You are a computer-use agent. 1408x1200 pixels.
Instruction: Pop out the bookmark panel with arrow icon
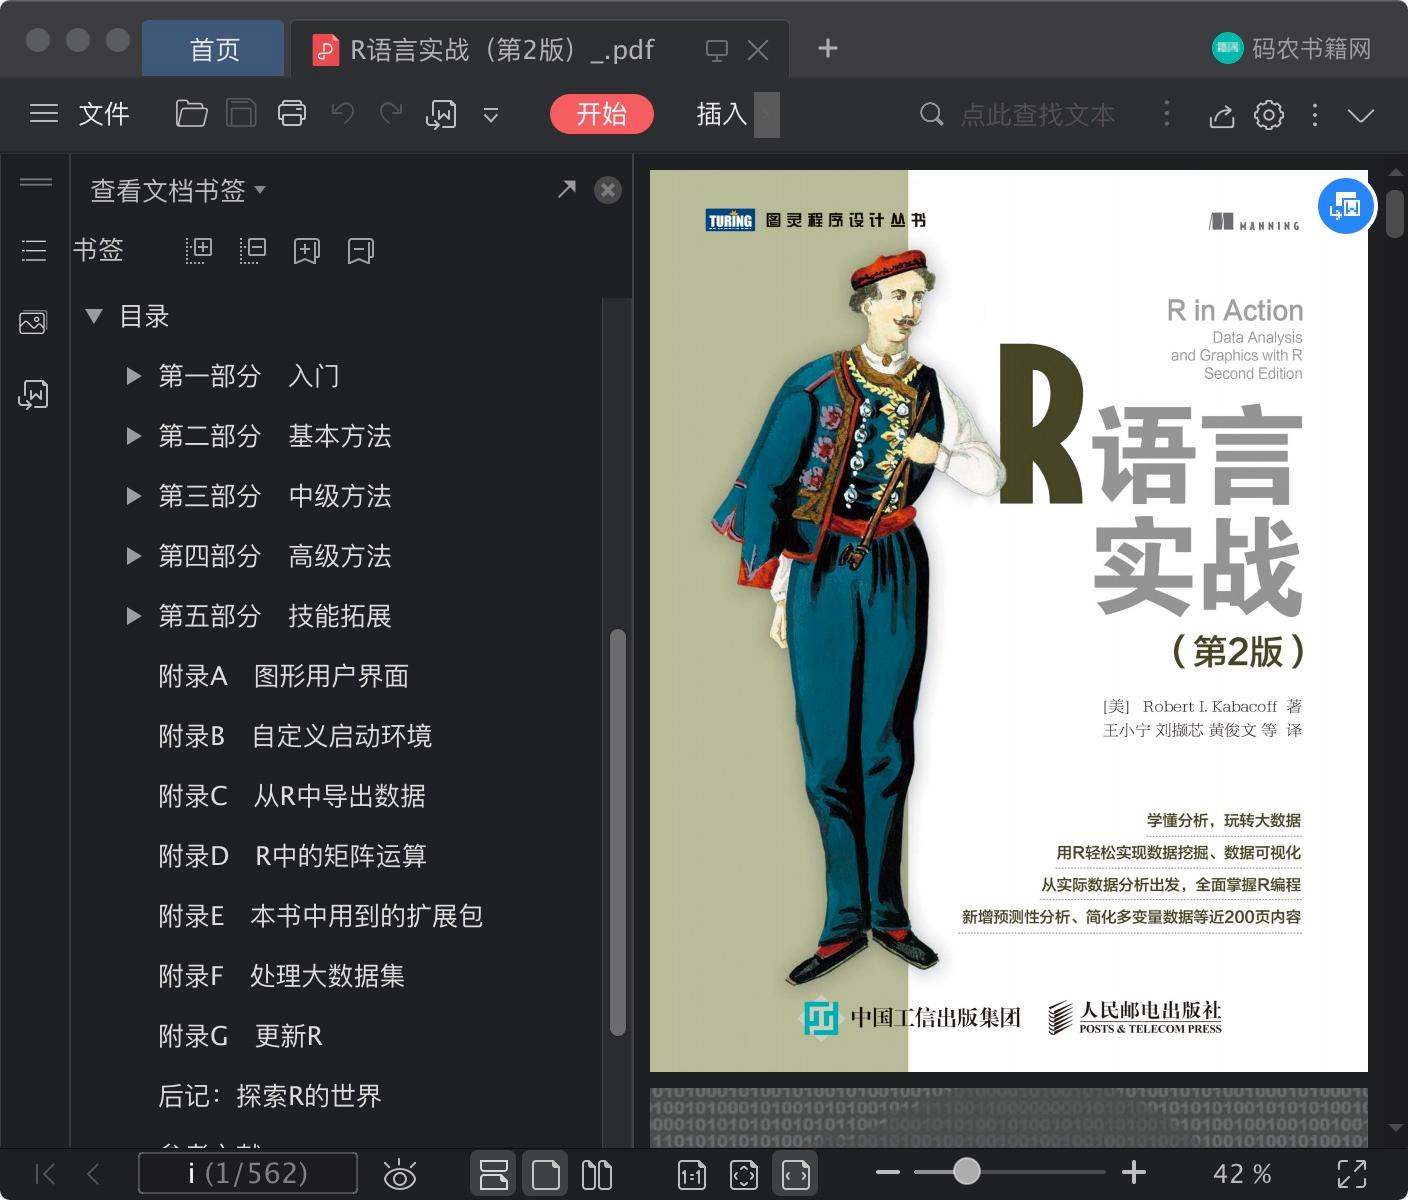coord(567,188)
